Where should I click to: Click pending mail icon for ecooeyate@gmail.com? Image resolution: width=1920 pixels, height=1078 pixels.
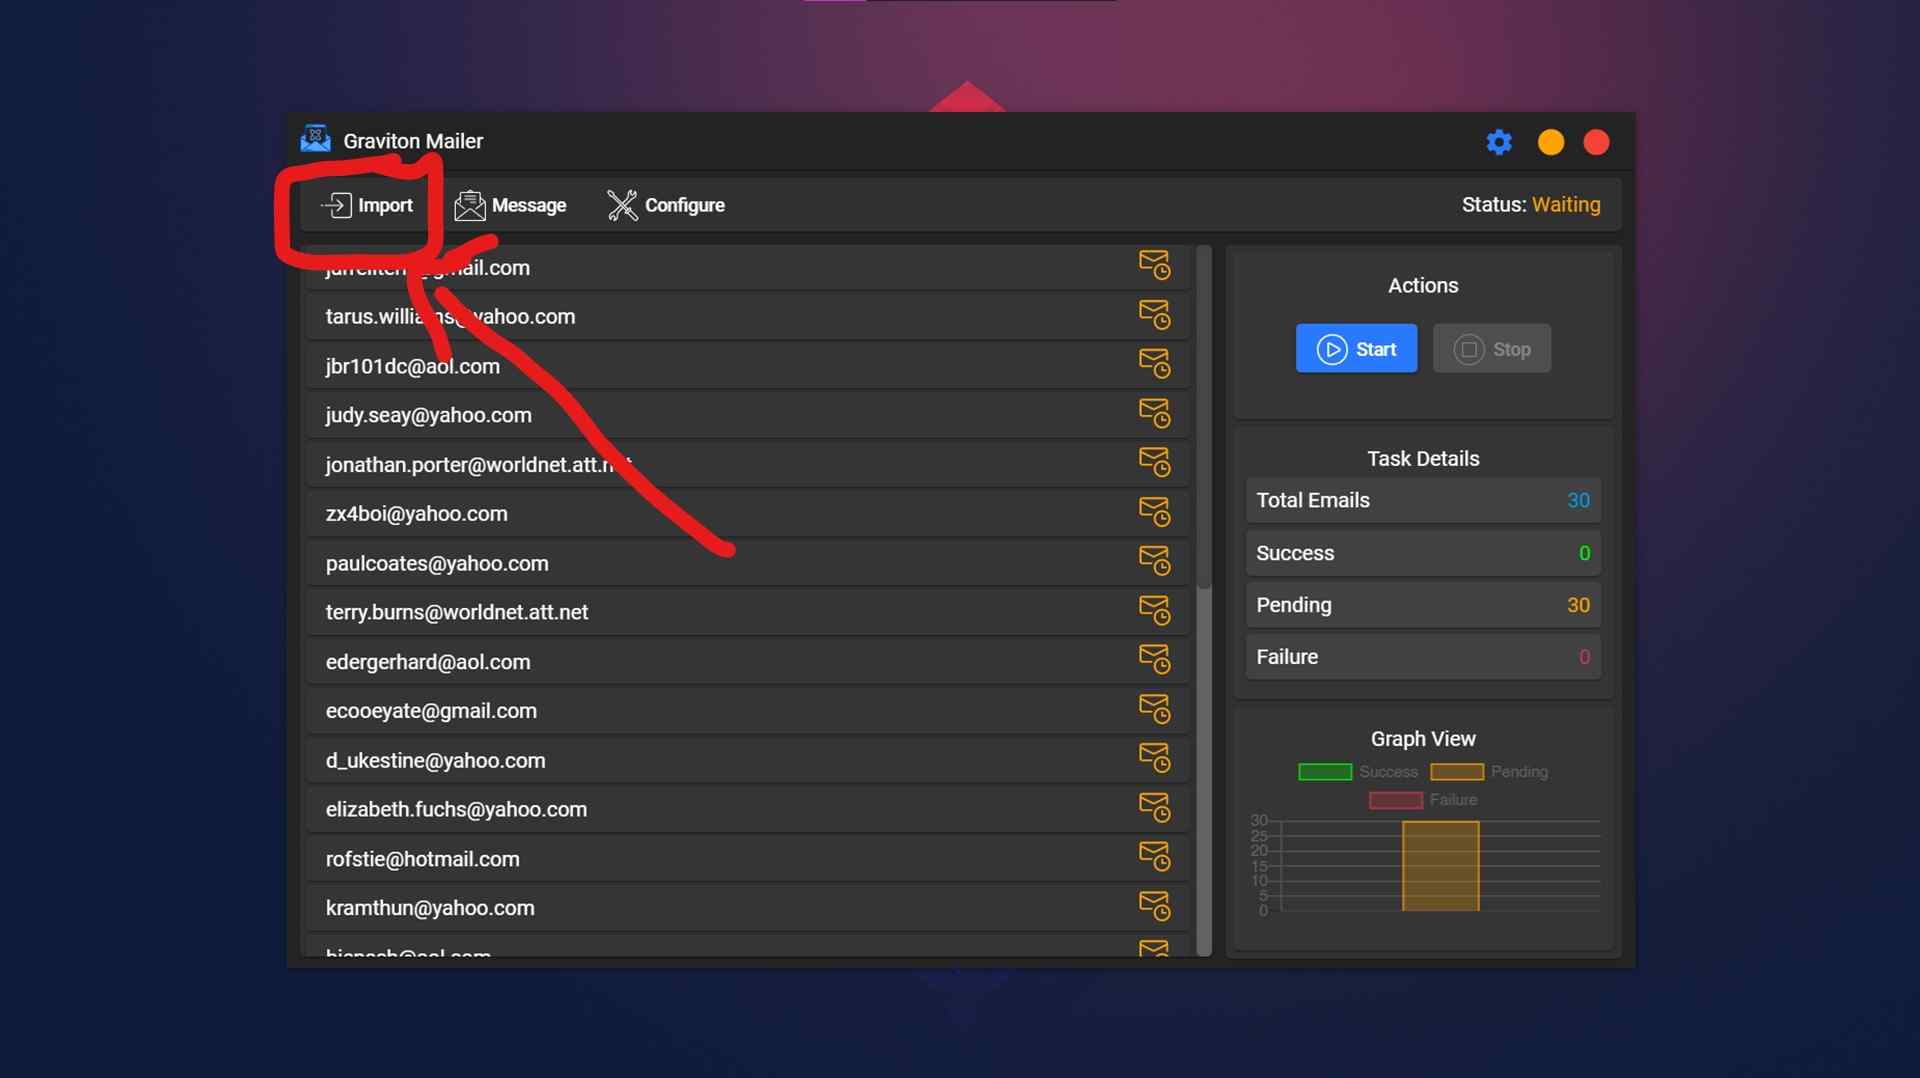1154,709
